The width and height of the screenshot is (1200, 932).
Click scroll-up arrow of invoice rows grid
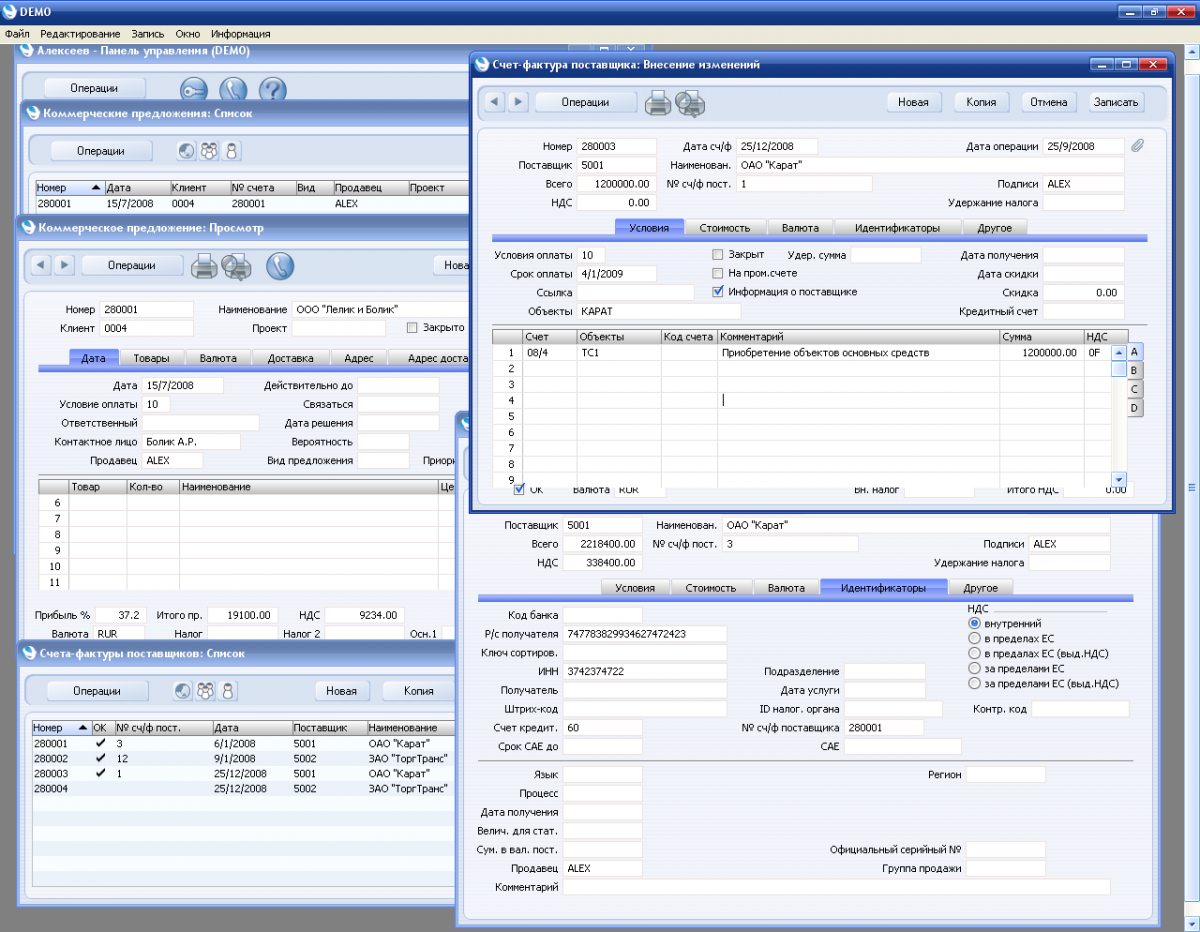1119,351
